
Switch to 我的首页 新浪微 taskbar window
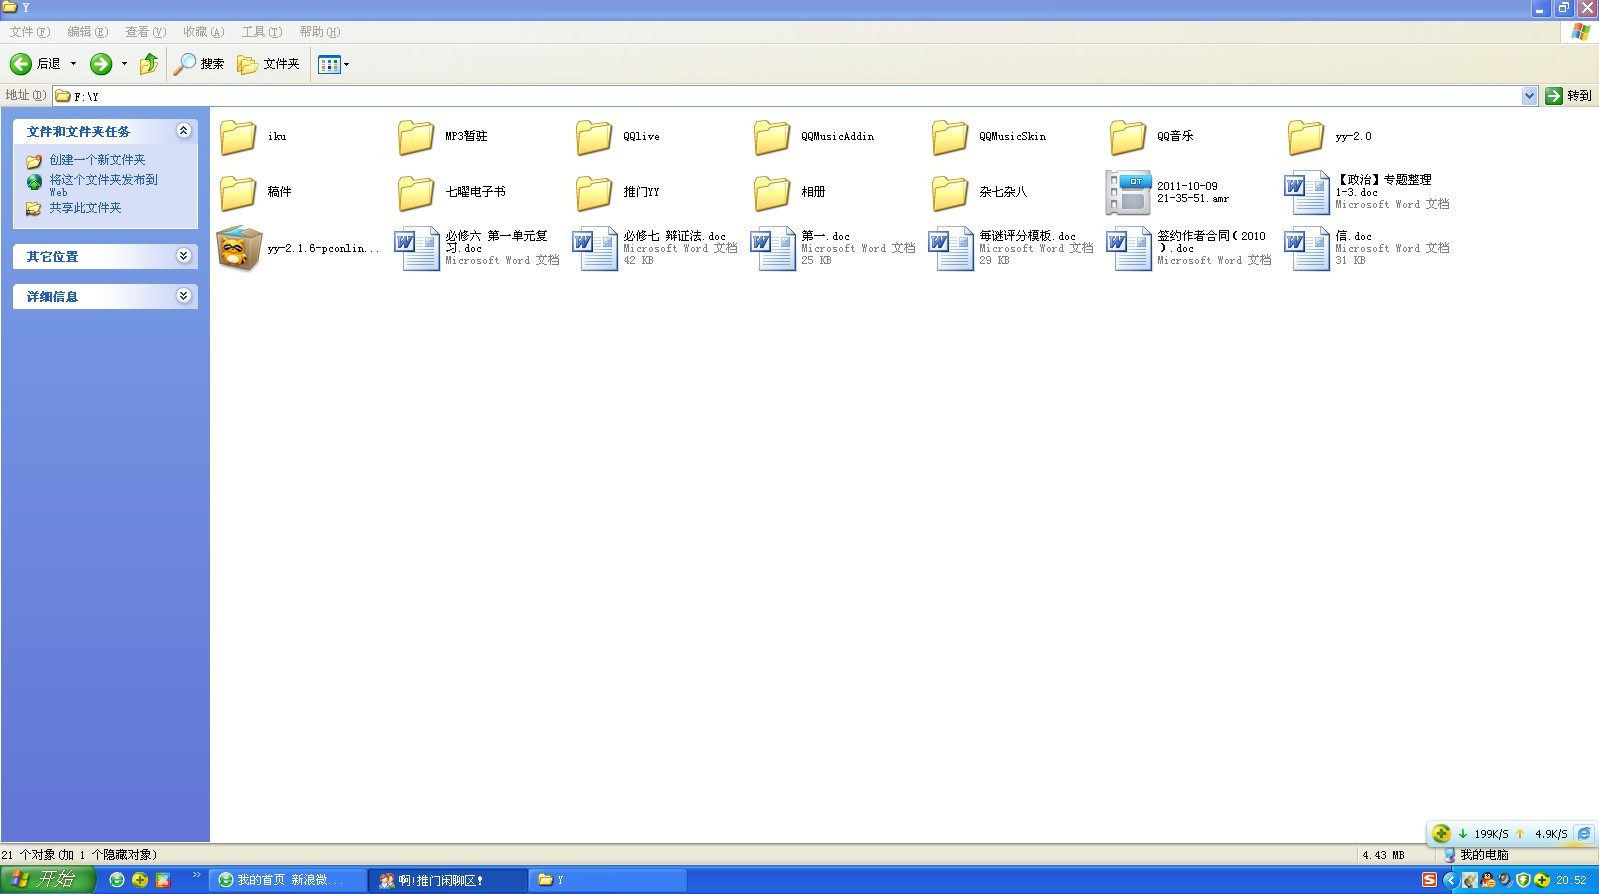pyautogui.click(x=287, y=880)
